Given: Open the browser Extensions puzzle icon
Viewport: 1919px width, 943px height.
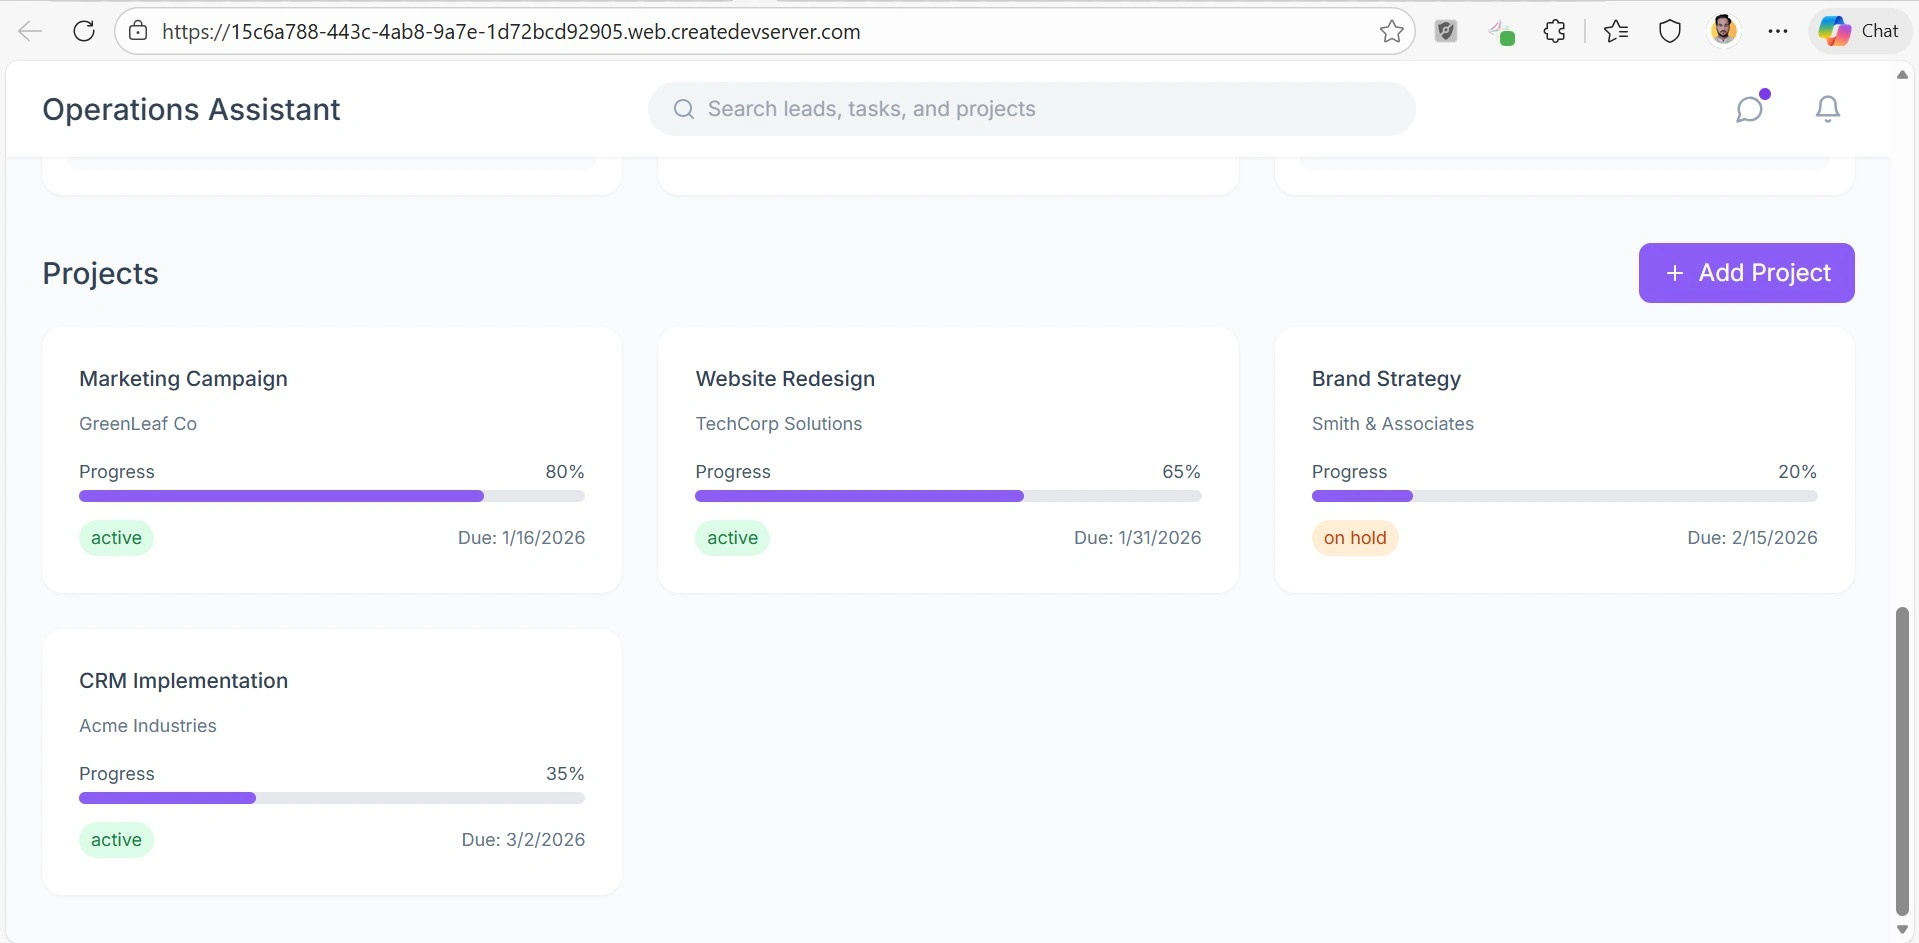Looking at the screenshot, I should coord(1554,32).
